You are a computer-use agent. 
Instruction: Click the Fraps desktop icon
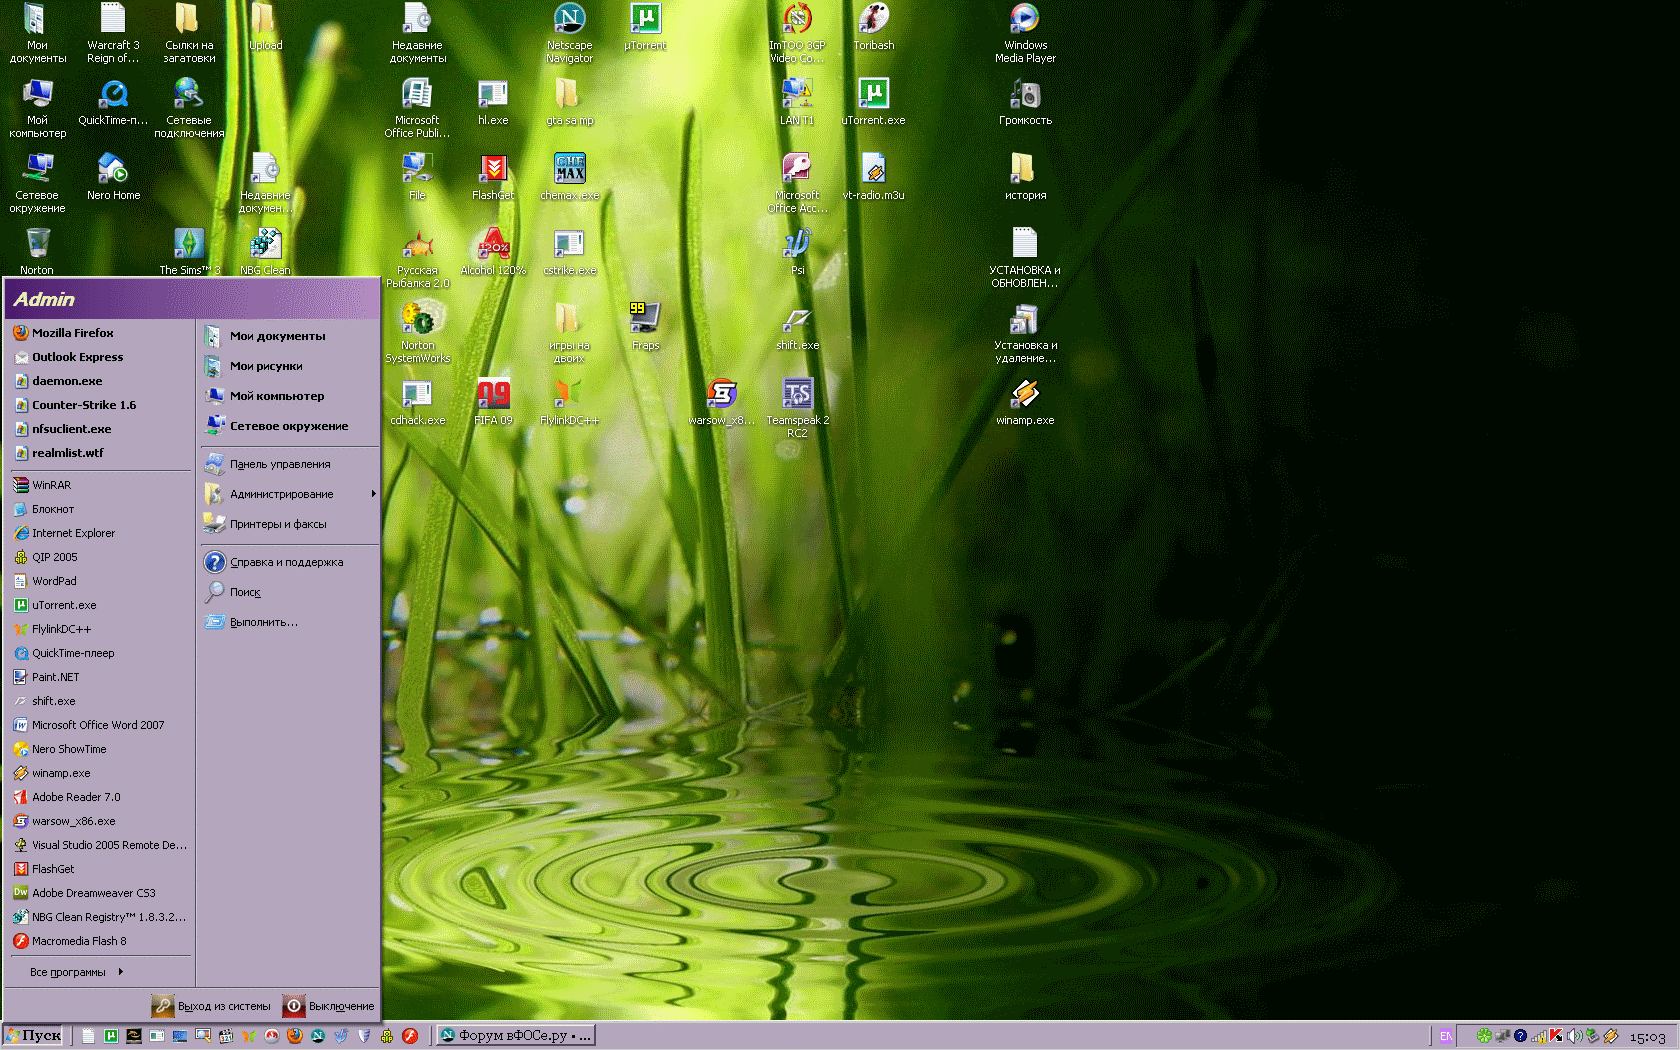point(645,320)
